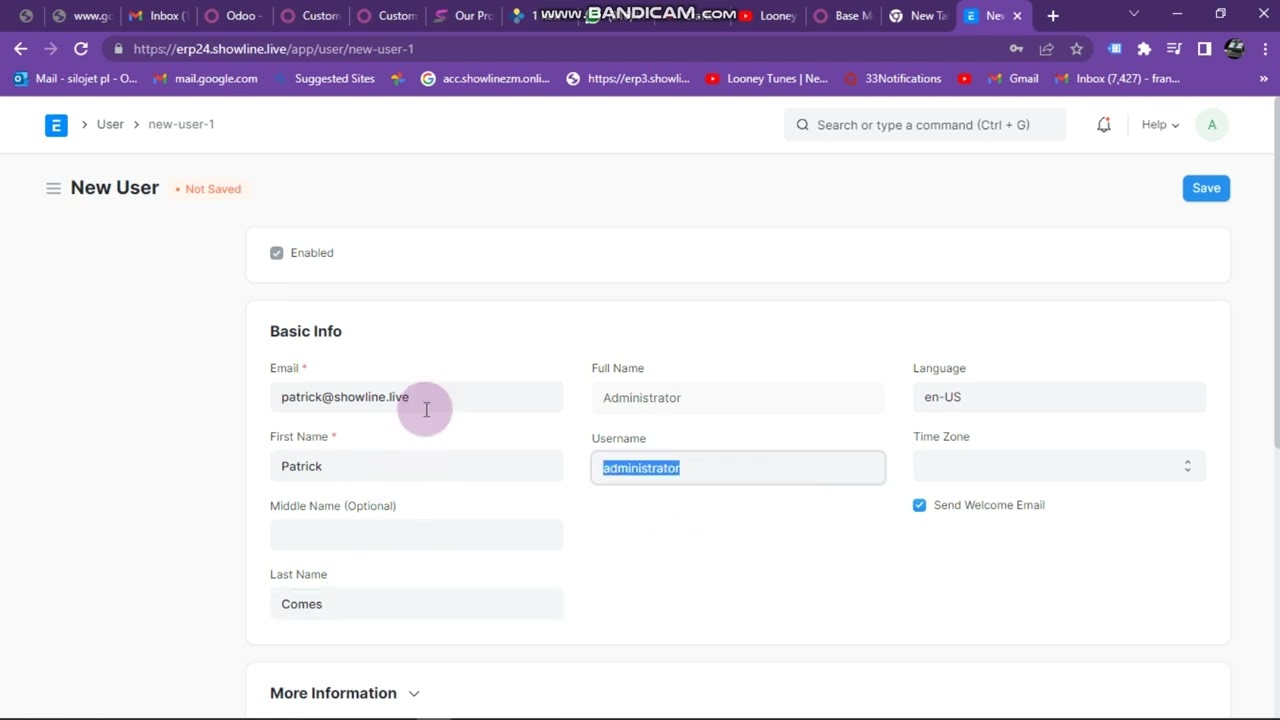Open the saved passwords key icon
1280x720 pixels.
[x=1017, y=49]
